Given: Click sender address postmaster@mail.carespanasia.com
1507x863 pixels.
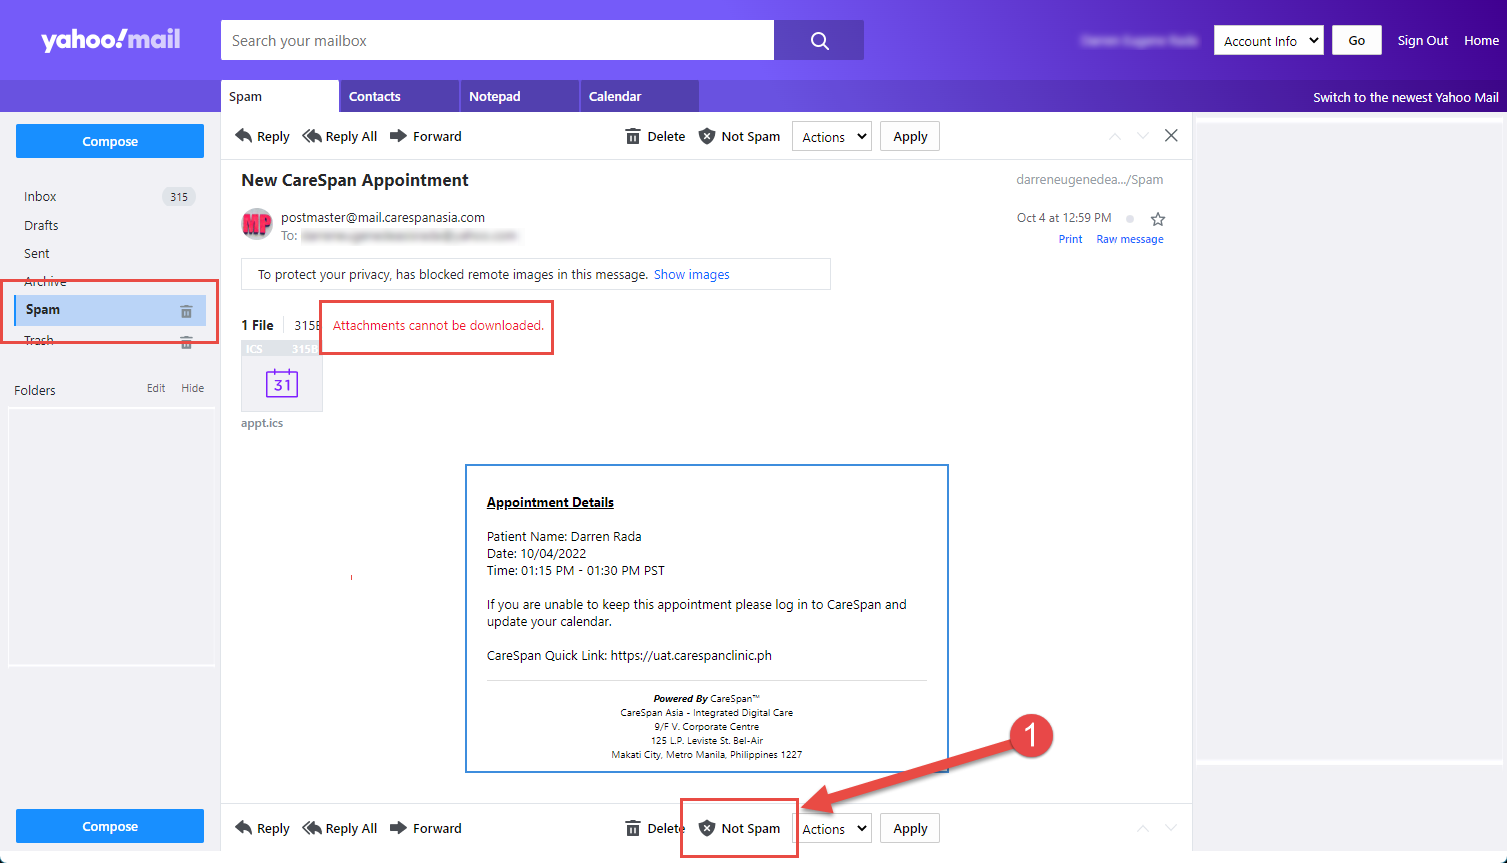Looking at the screenshot, I should click(x=383, y=217).
